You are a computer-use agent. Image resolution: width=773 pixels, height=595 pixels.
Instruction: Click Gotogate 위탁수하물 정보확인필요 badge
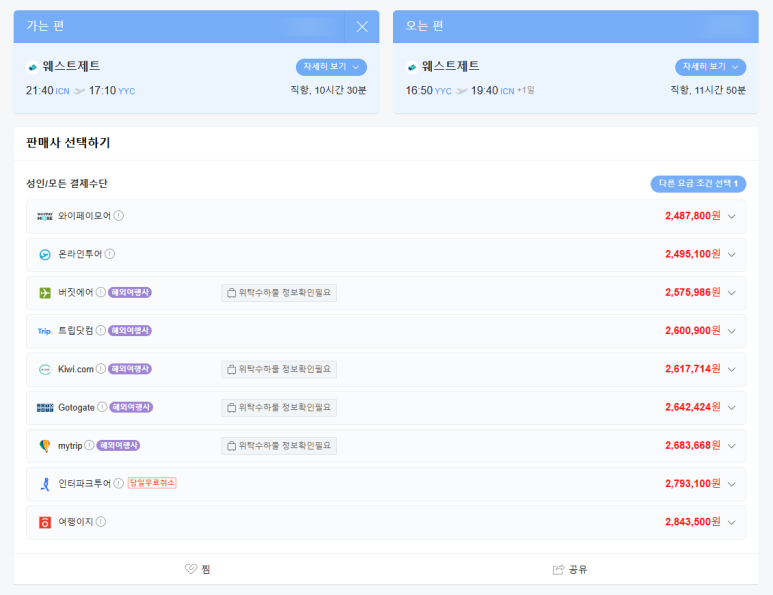279,408
